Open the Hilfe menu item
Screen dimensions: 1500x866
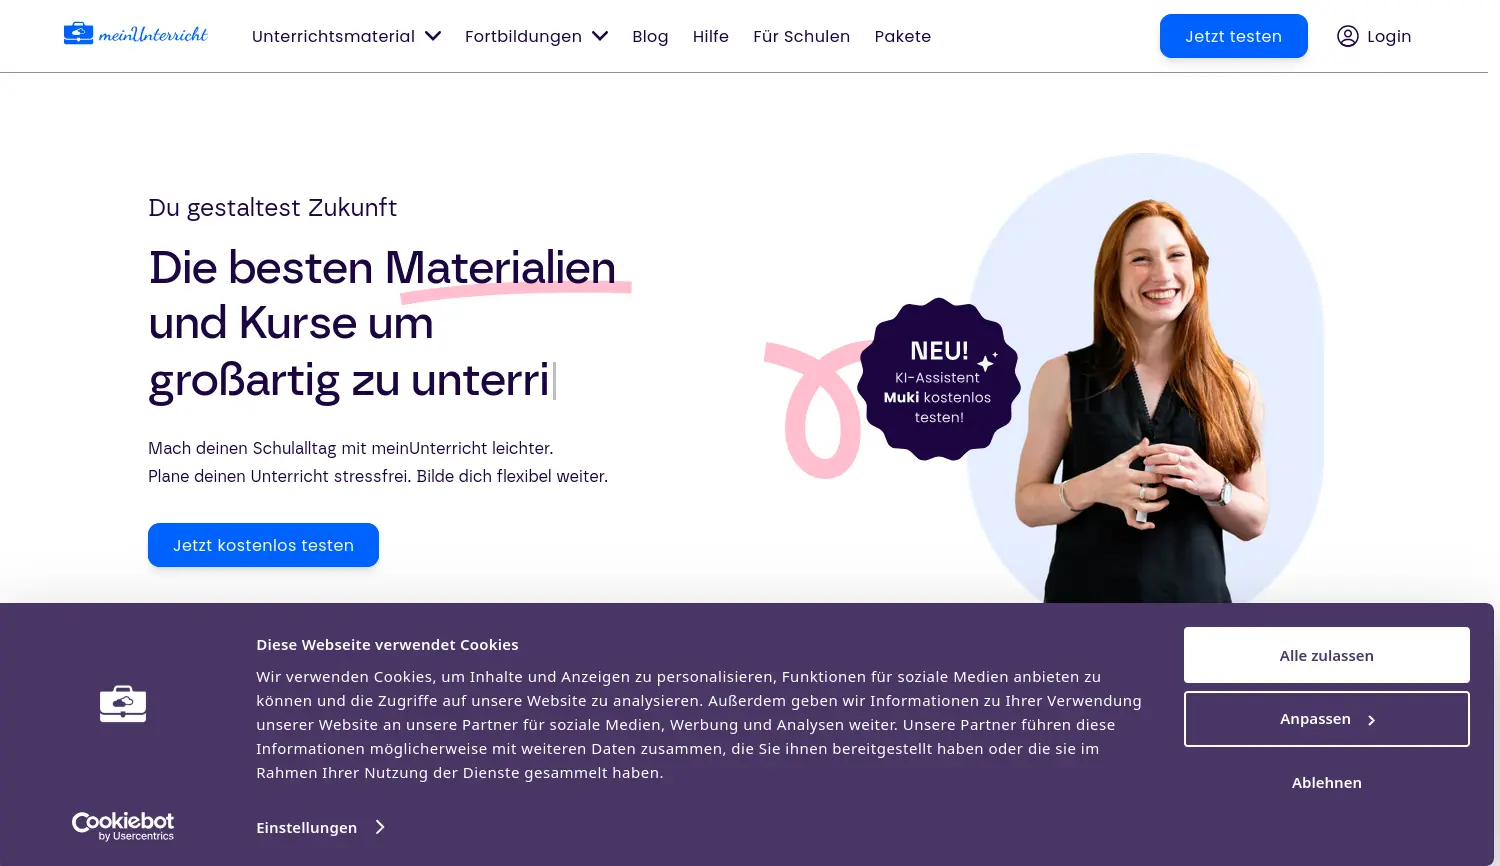(711, 36)
